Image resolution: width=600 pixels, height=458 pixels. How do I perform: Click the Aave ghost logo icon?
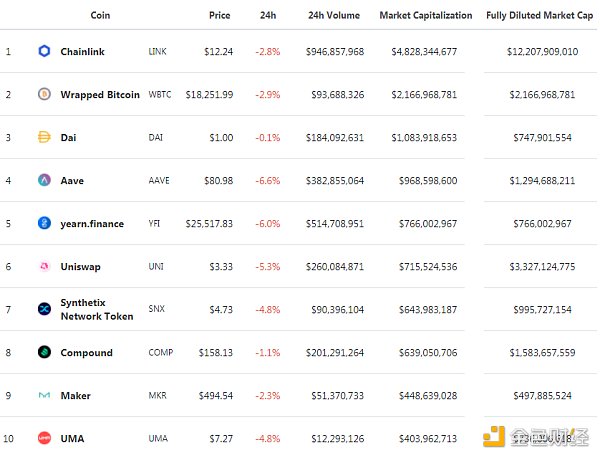pos(44,180)
